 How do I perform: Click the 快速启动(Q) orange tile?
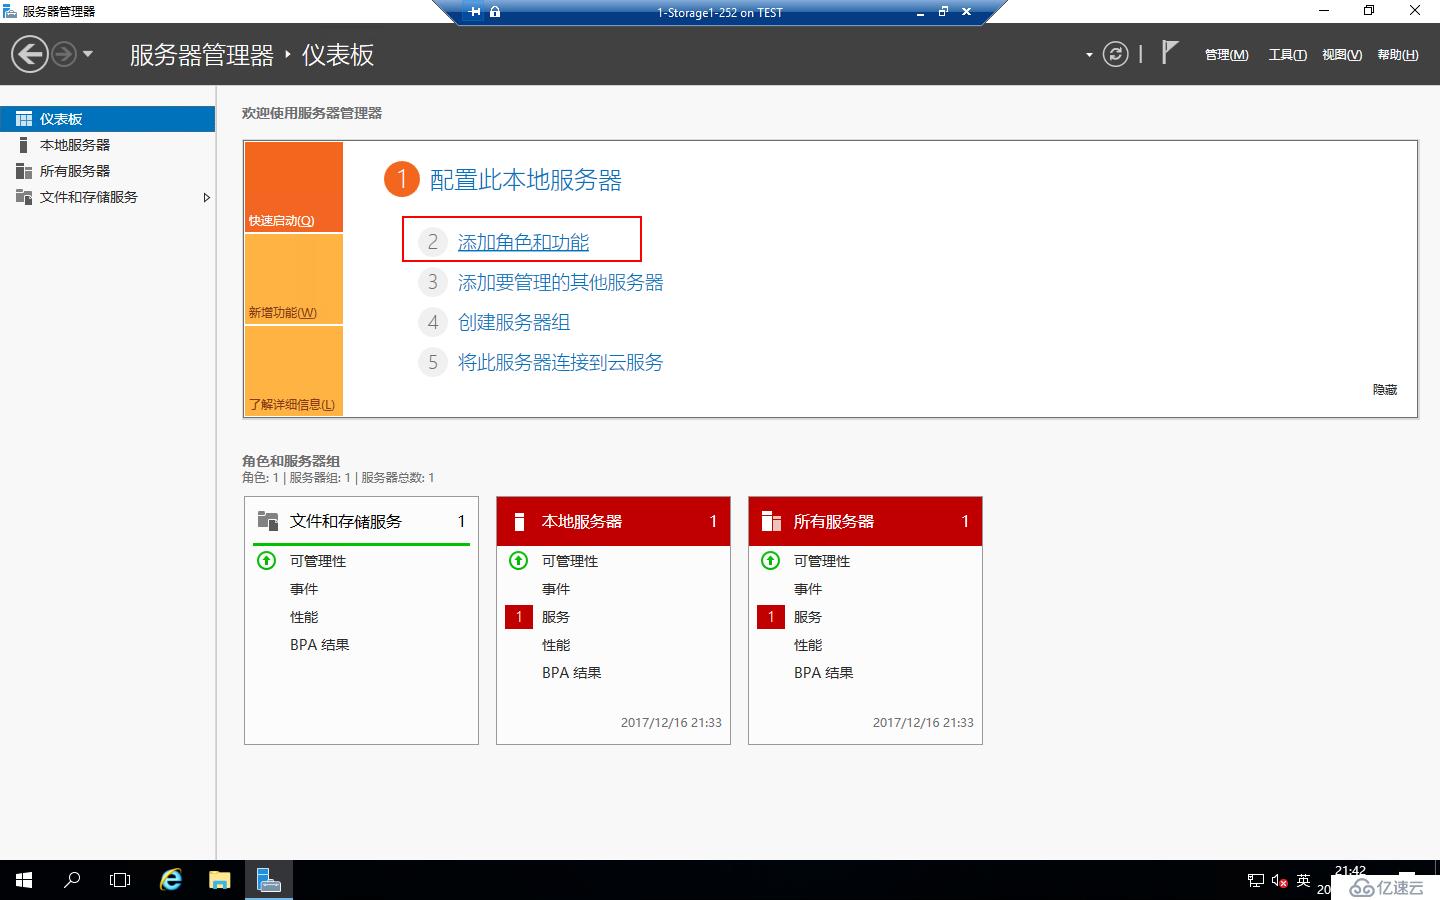[294, 187]
